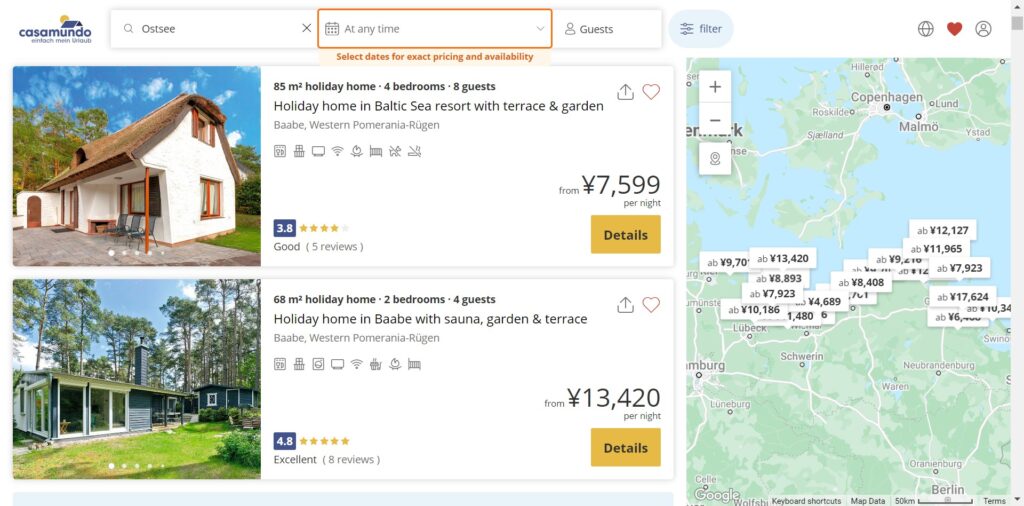Image resolution: width=1024 pixels, height=506 pixels.
Task: Share the Baltic Sea resort holiday home
Action: click(626, 92)
